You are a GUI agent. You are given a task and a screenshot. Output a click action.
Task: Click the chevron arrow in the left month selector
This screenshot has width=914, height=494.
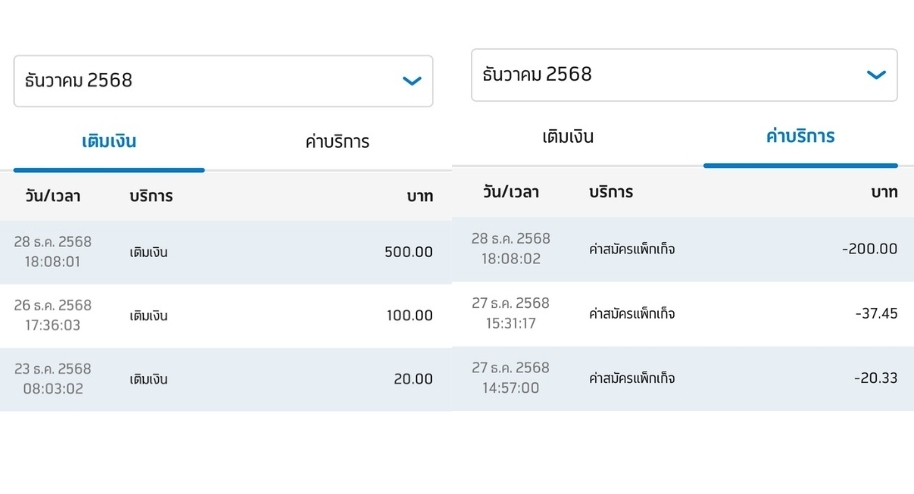(411, 81)
